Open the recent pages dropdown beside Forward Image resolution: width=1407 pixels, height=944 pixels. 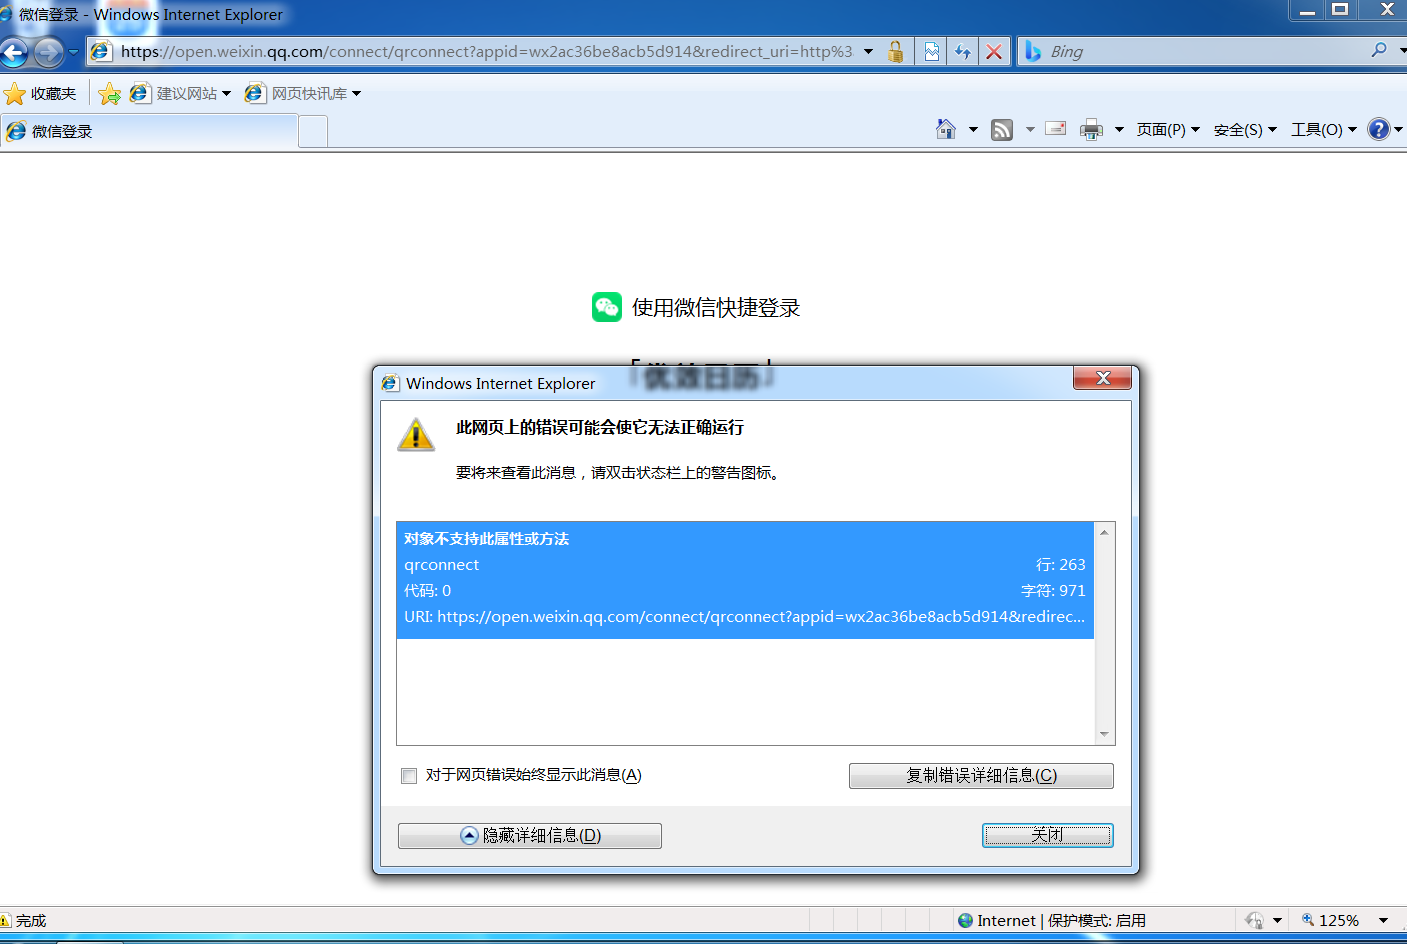(x=73, y=52)
